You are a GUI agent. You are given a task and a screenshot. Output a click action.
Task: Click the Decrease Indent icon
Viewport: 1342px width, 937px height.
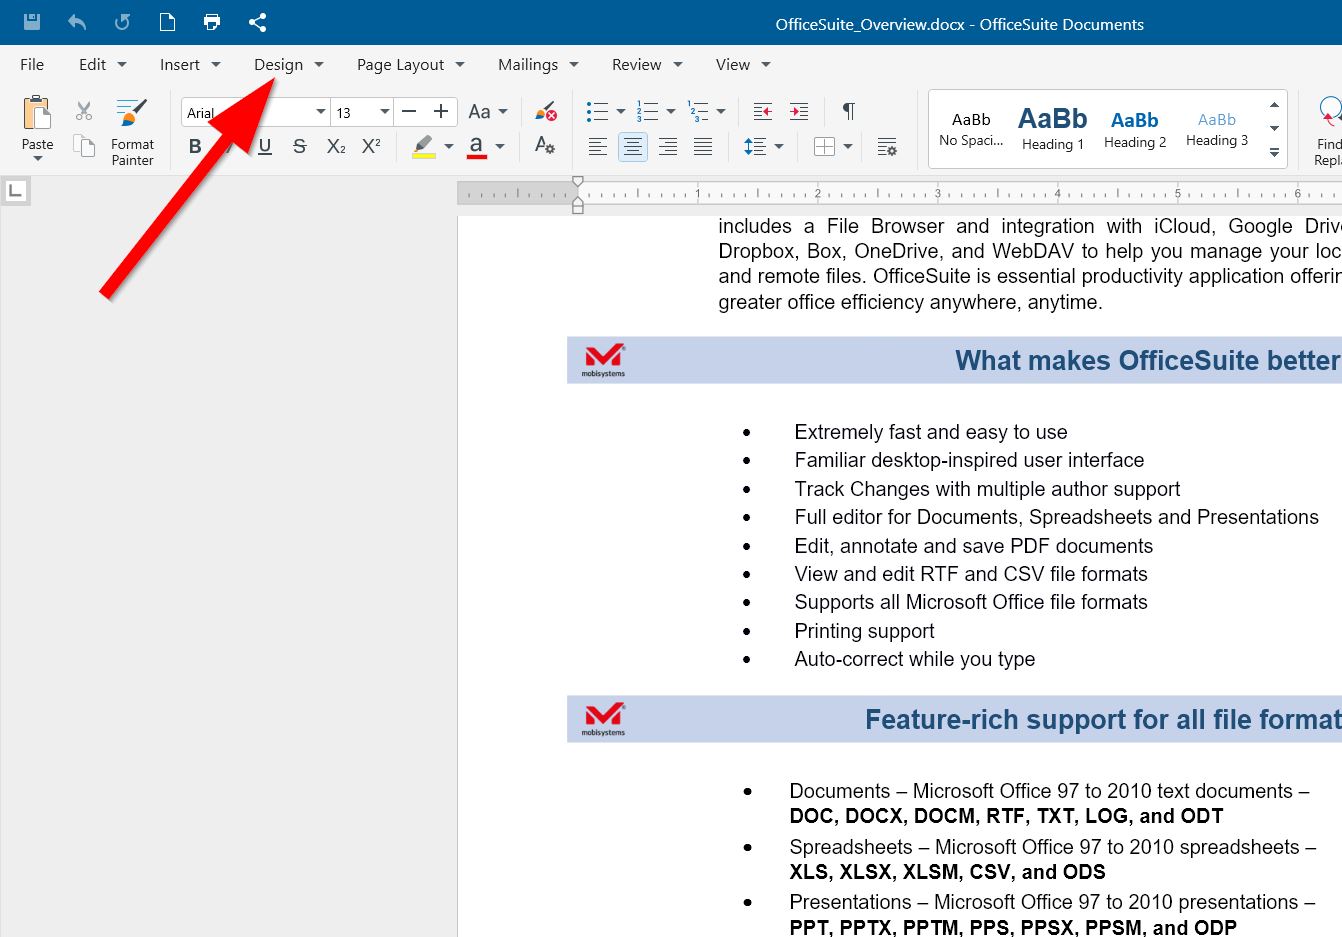762,112
